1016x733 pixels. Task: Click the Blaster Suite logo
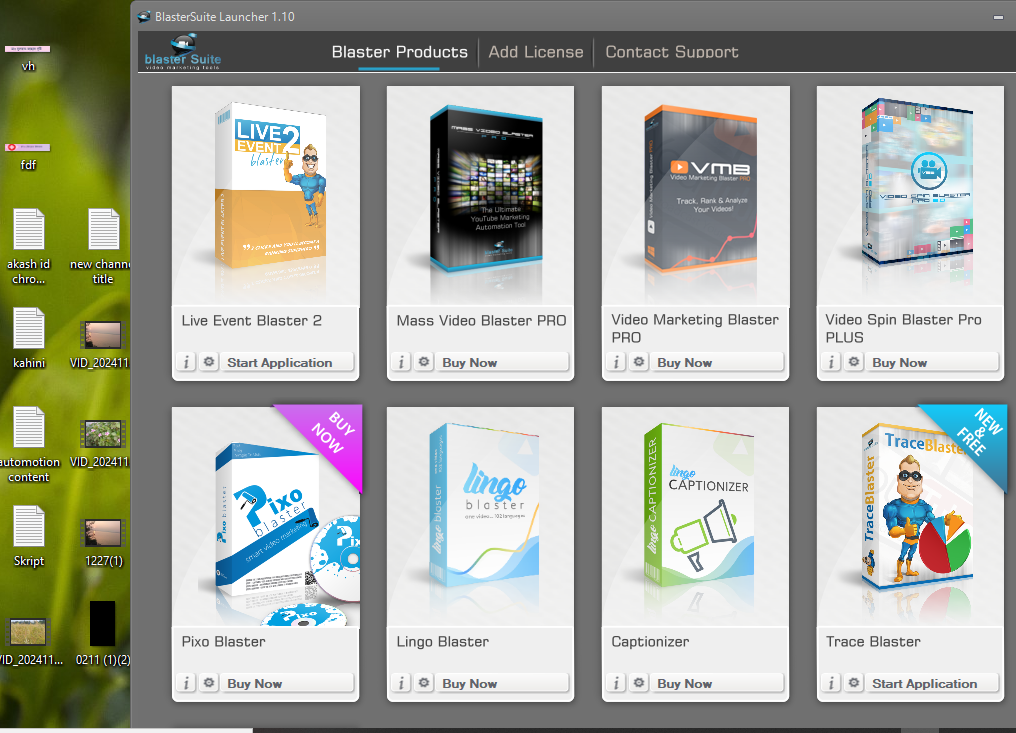[183, 52]
